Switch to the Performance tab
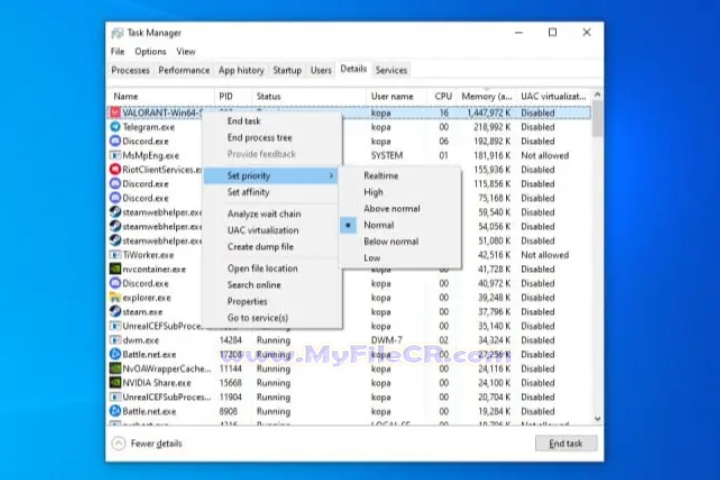 [184, 70]
